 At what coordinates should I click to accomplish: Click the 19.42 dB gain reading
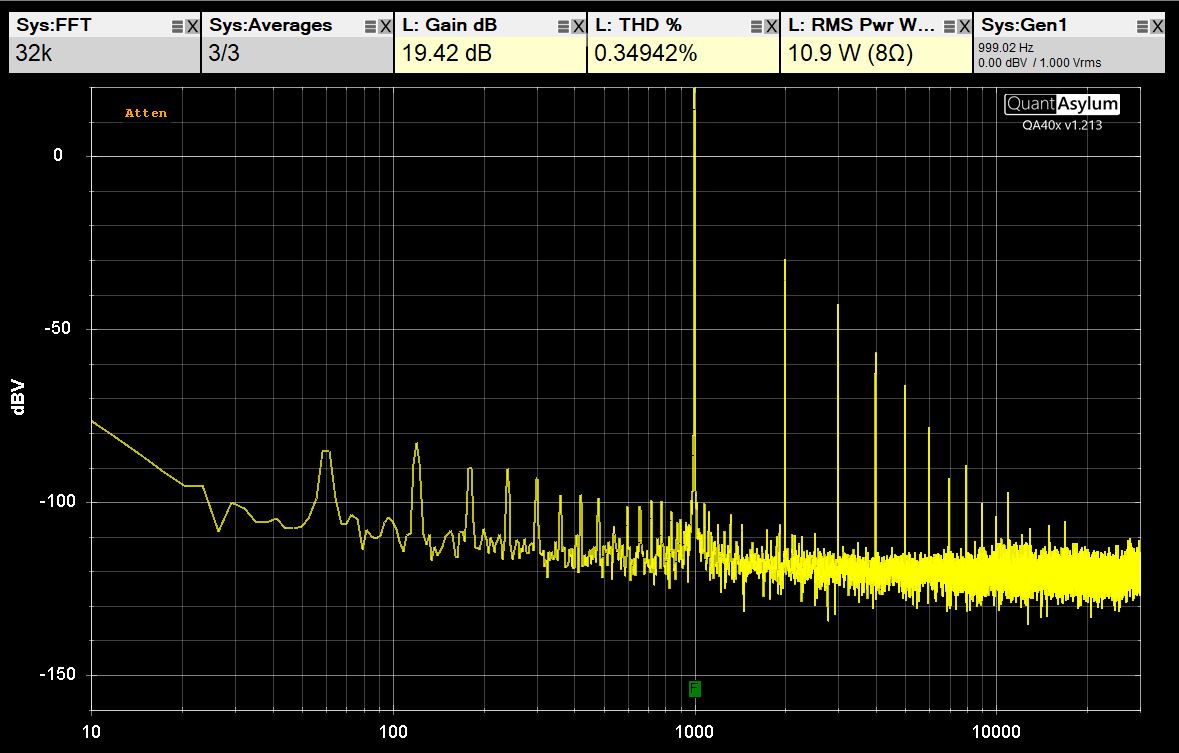tap(447, 53)
